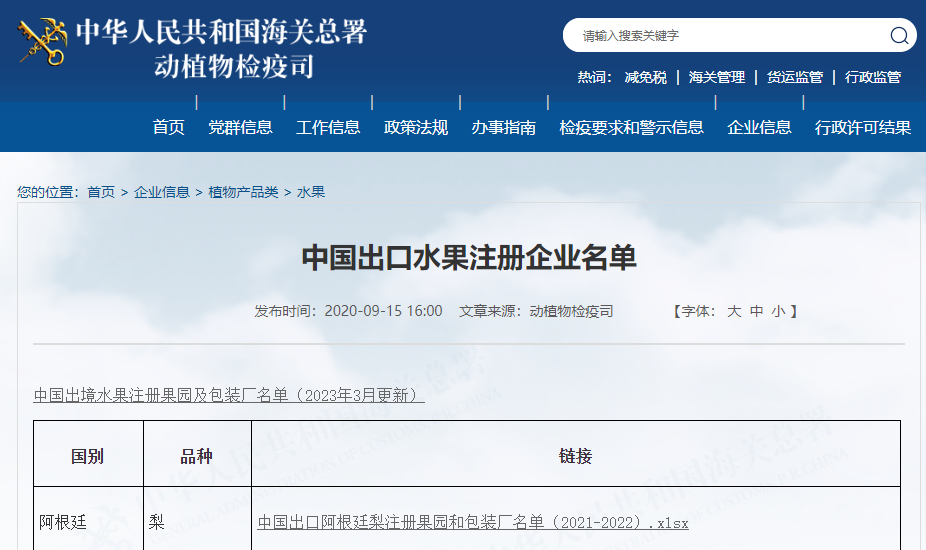The width and height of the screenshot is (926, 550).
Task: Select 工作信息 in the navigation bar
Action: pos(328,127)
